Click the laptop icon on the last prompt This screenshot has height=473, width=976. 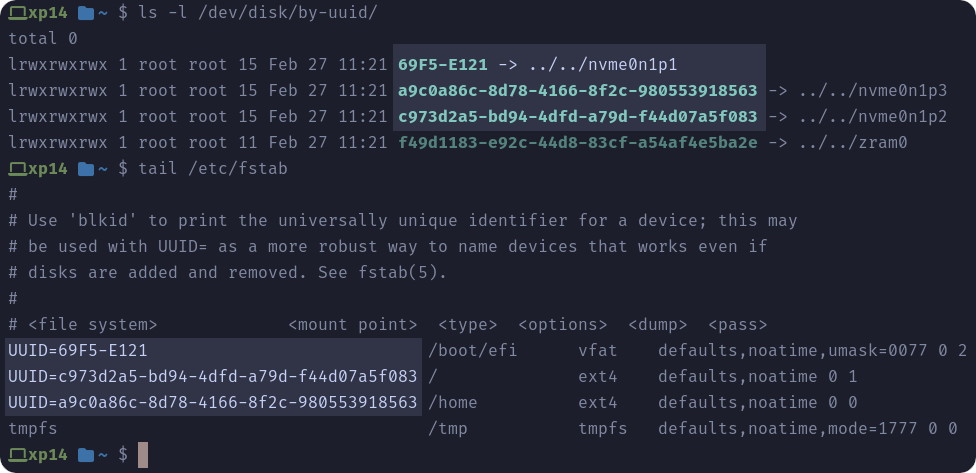18,455
